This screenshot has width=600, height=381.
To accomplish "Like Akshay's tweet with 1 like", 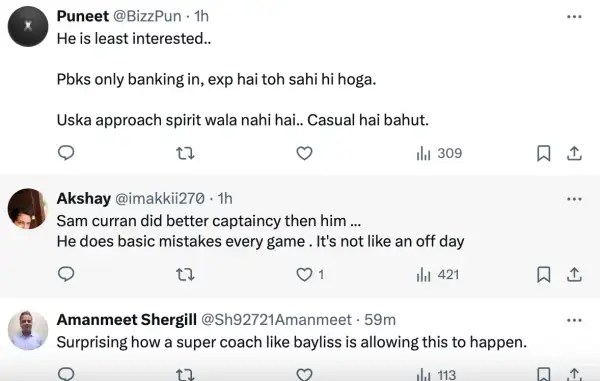I will [310, 274].
